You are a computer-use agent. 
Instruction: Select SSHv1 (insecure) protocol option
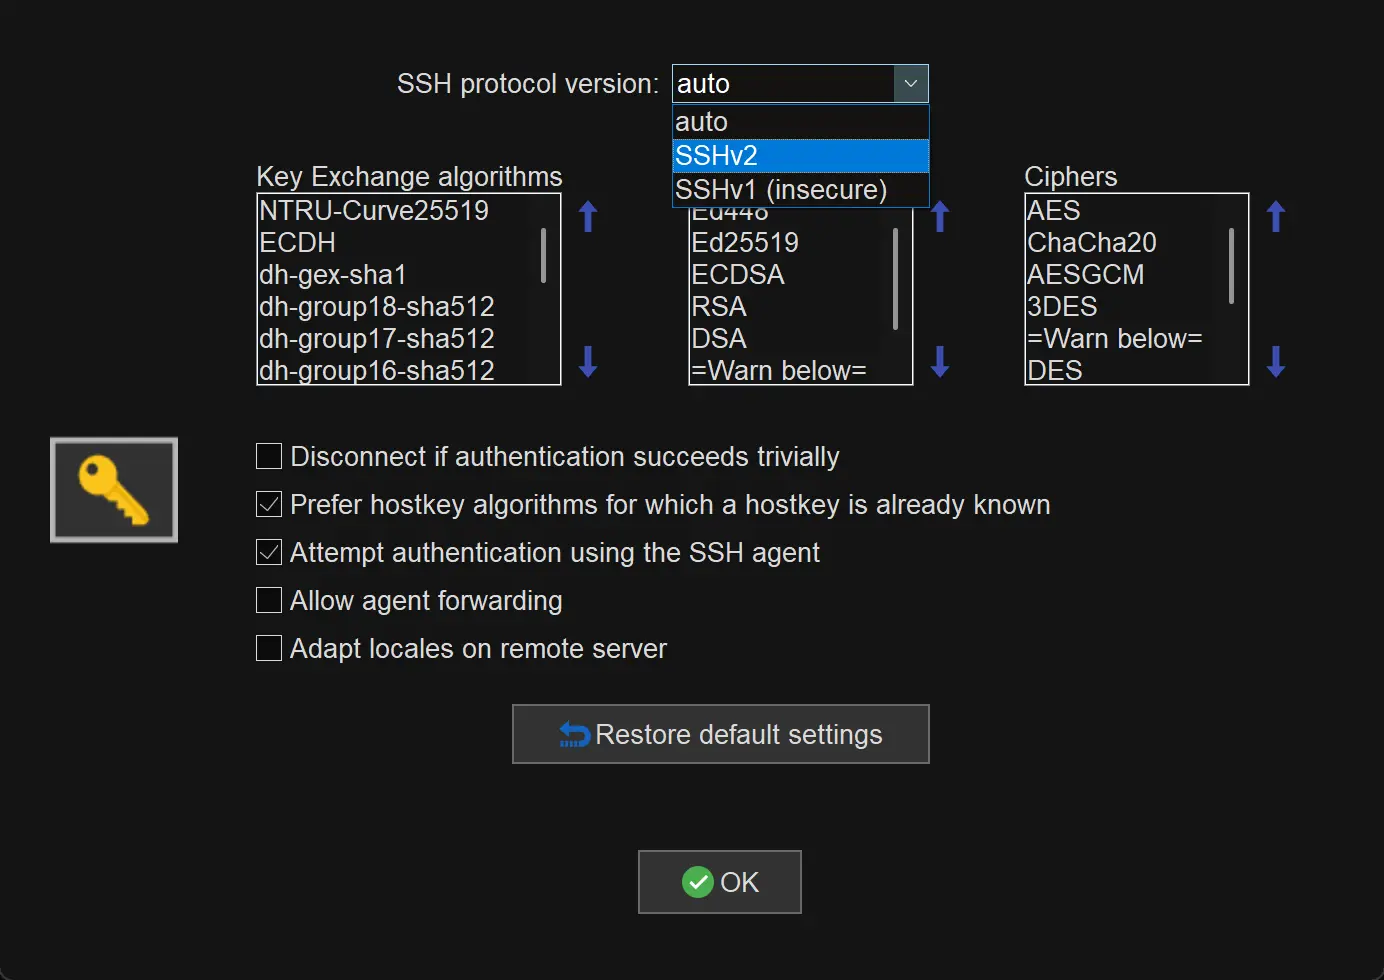800,190
